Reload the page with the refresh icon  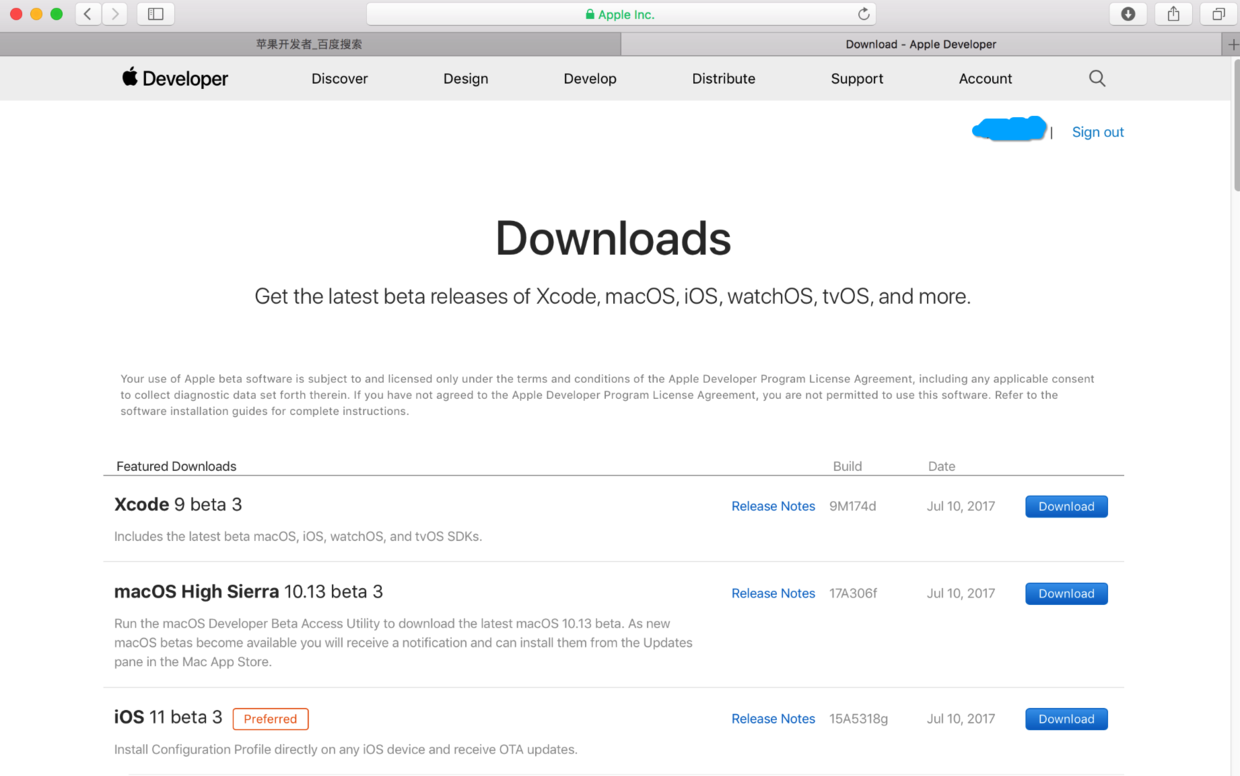point(863,14)
